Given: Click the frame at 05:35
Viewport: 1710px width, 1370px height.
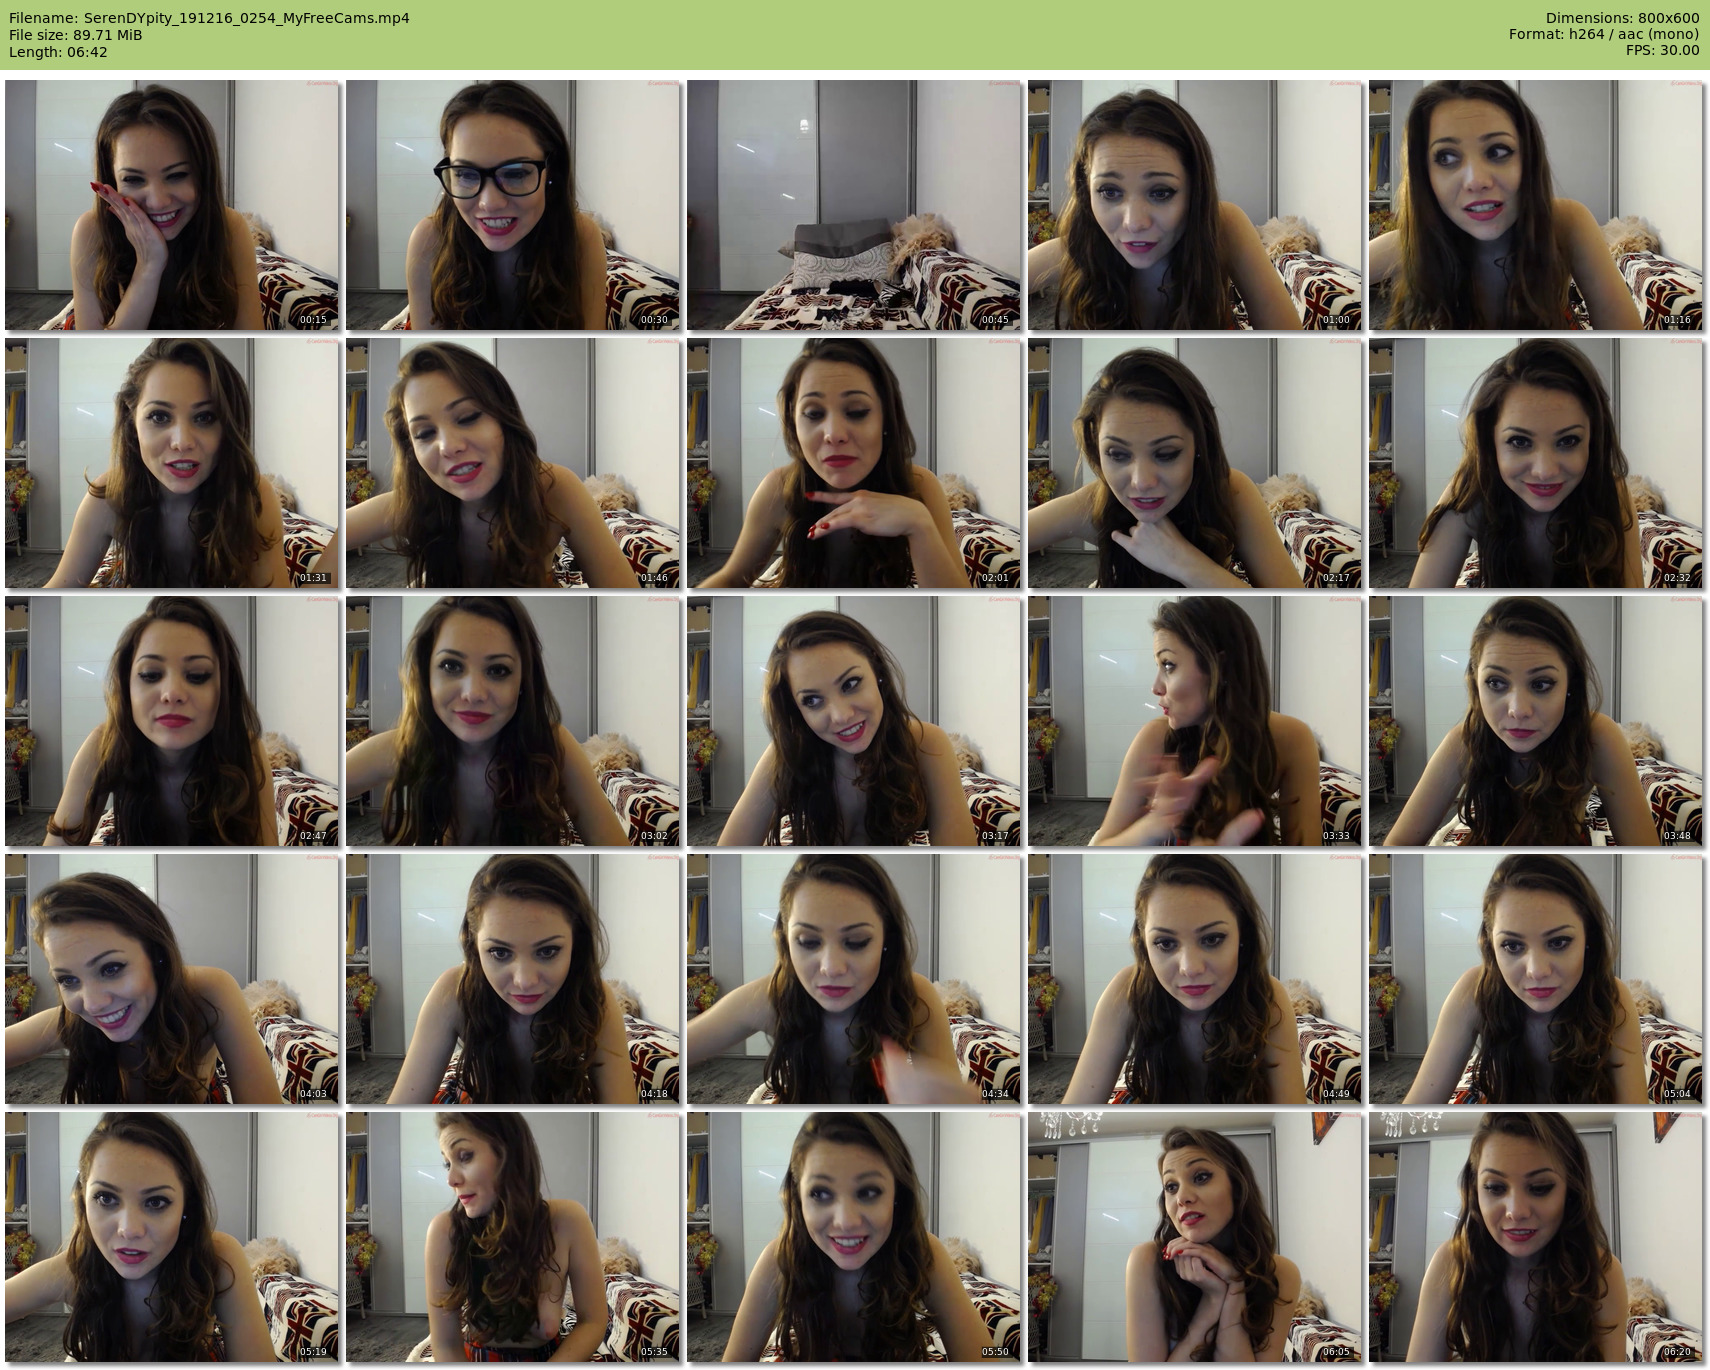Looking at the screenshot, I should coord(513,1238).
